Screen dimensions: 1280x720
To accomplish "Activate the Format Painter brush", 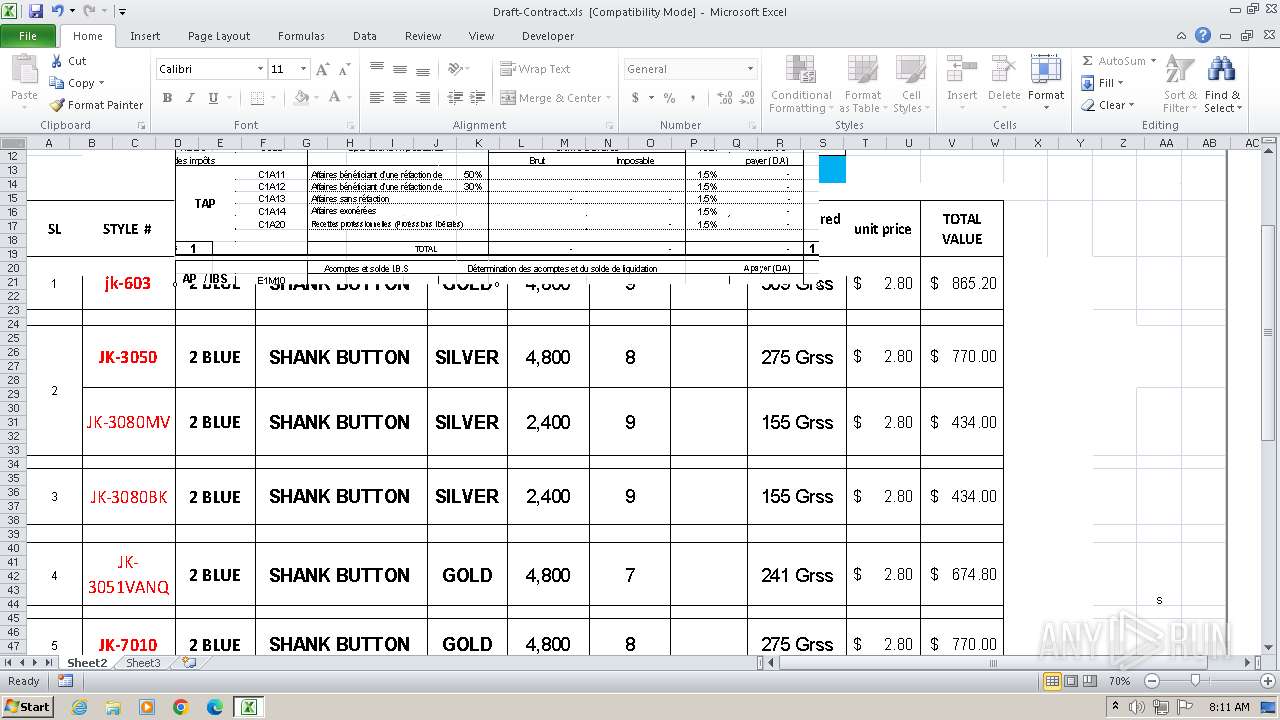I will (x=57, y=105).
